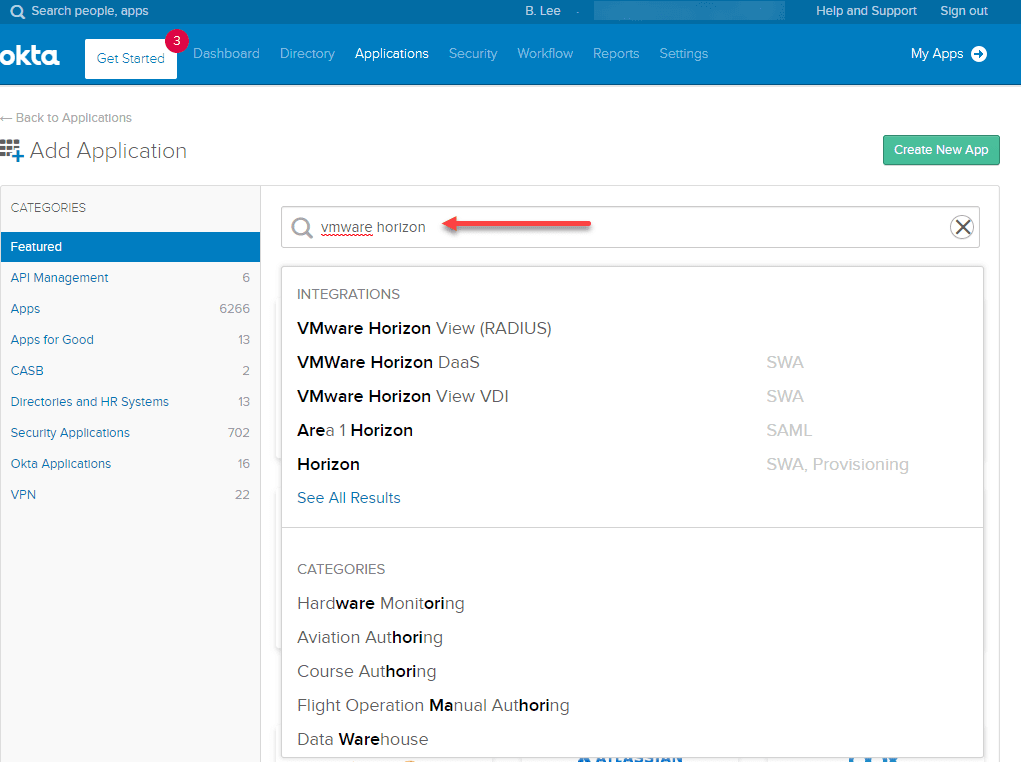1021x762 pixels.
Task: Click the search magnifier icon in top bar
Action: [x=18, y=12]
